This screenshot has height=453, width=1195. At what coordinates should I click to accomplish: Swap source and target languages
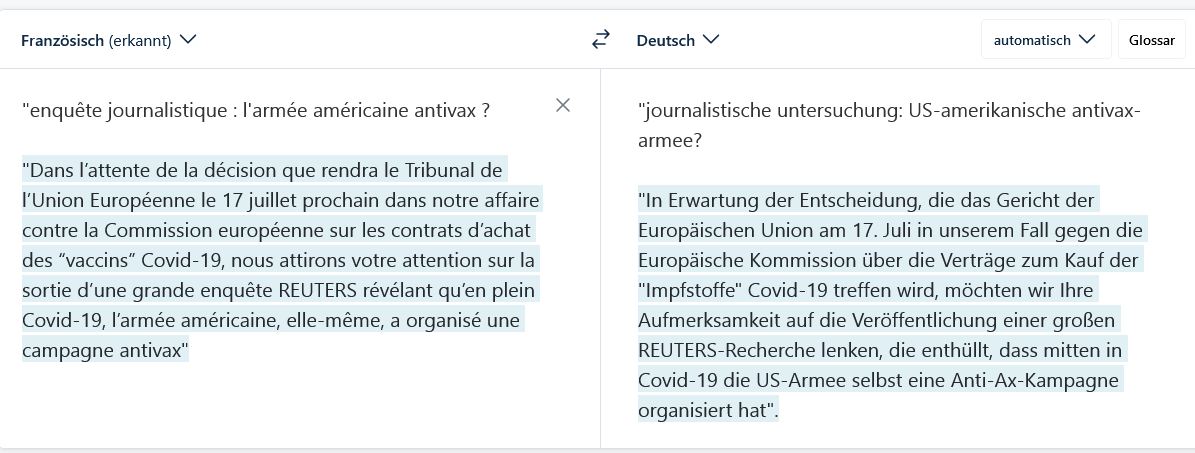coord(600,40)
